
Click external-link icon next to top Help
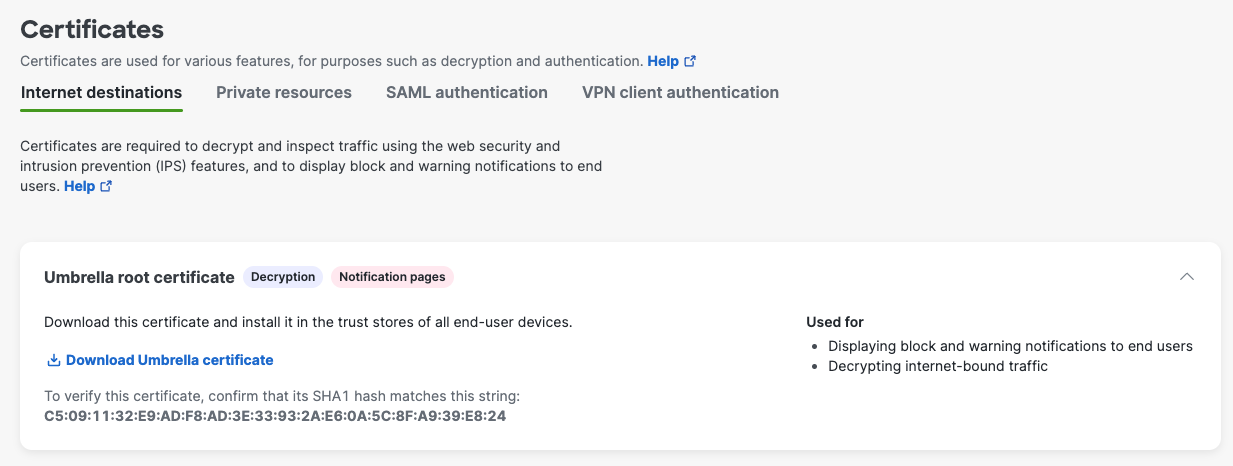pyautogui.click(x=690, y=61)
